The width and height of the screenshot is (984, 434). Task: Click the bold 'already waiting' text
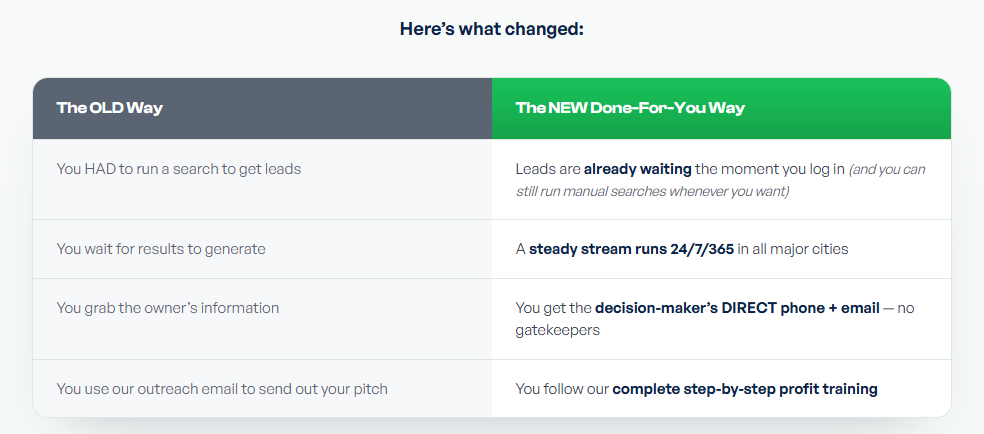(638, 169)
